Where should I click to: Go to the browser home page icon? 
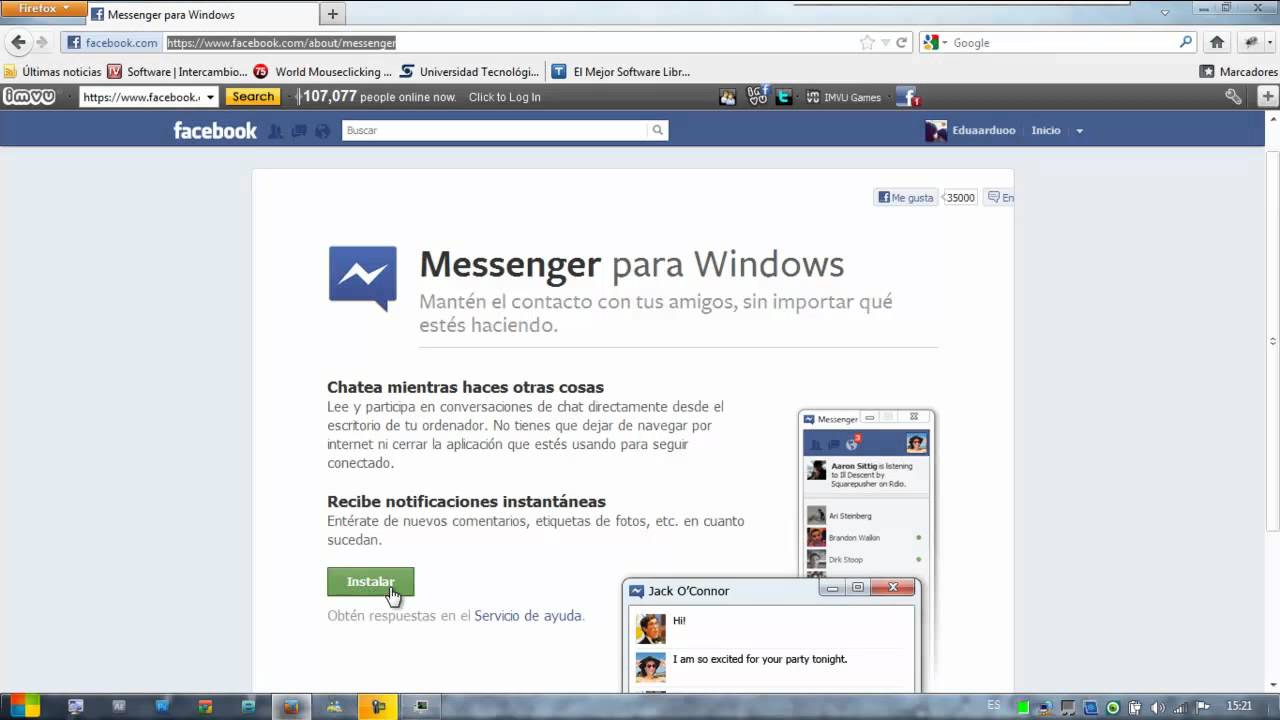pos(1217,42)
